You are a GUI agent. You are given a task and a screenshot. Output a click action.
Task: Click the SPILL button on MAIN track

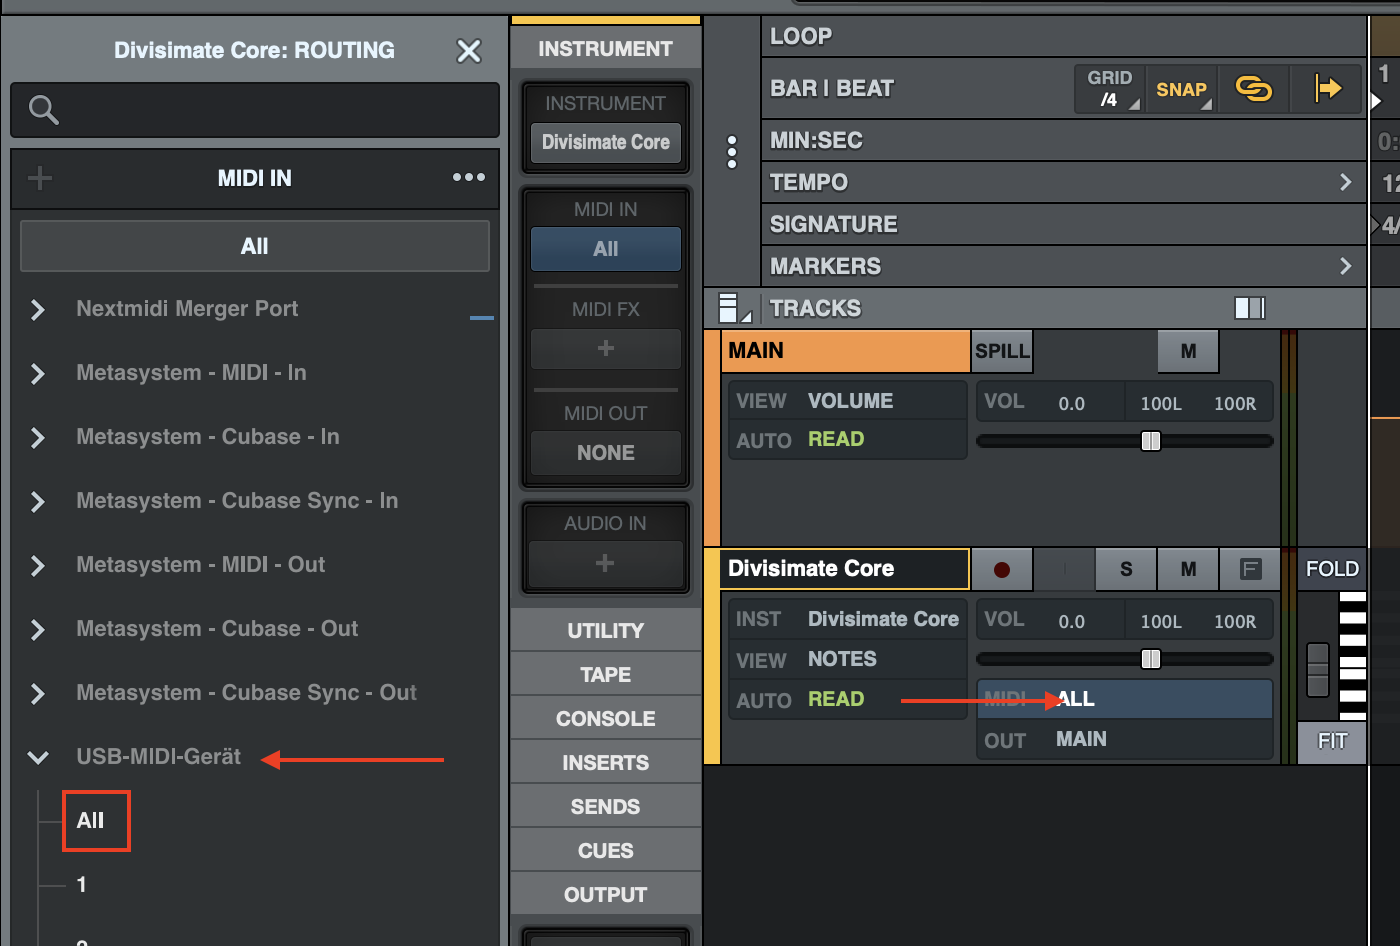[1002, 351]
